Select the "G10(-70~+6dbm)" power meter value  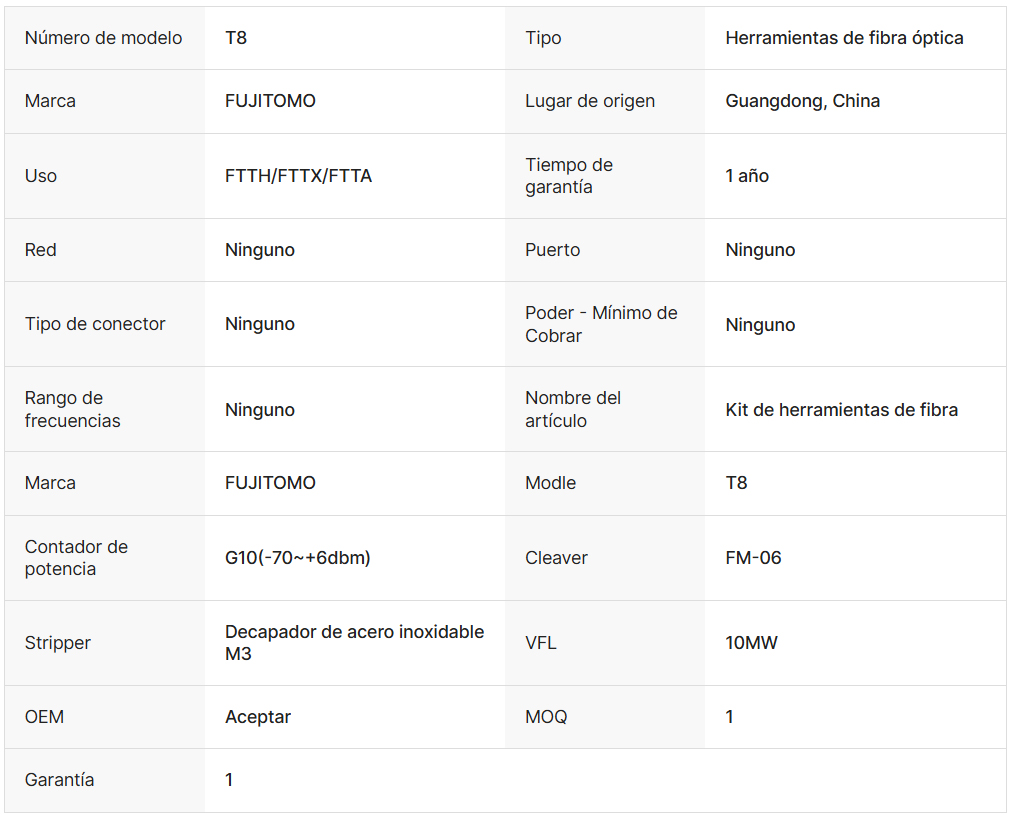pos(297,558)
